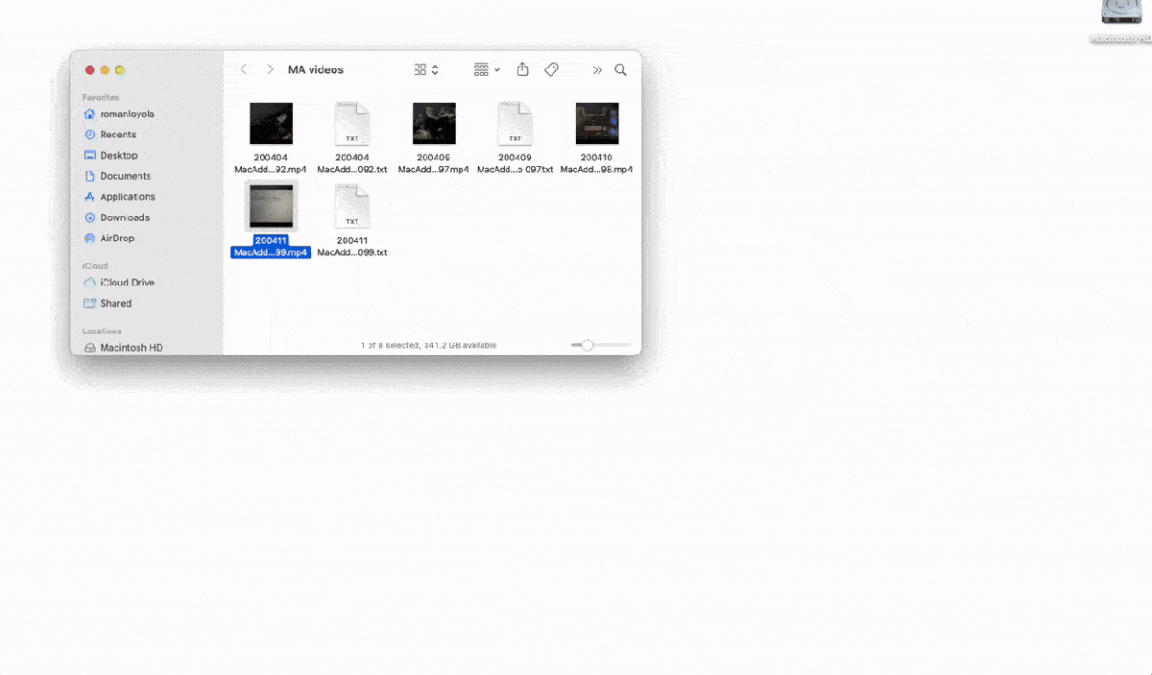Open Downloads from the sidebar
1152x675 pixels.
pyautogui.click(x=117, y=217)
